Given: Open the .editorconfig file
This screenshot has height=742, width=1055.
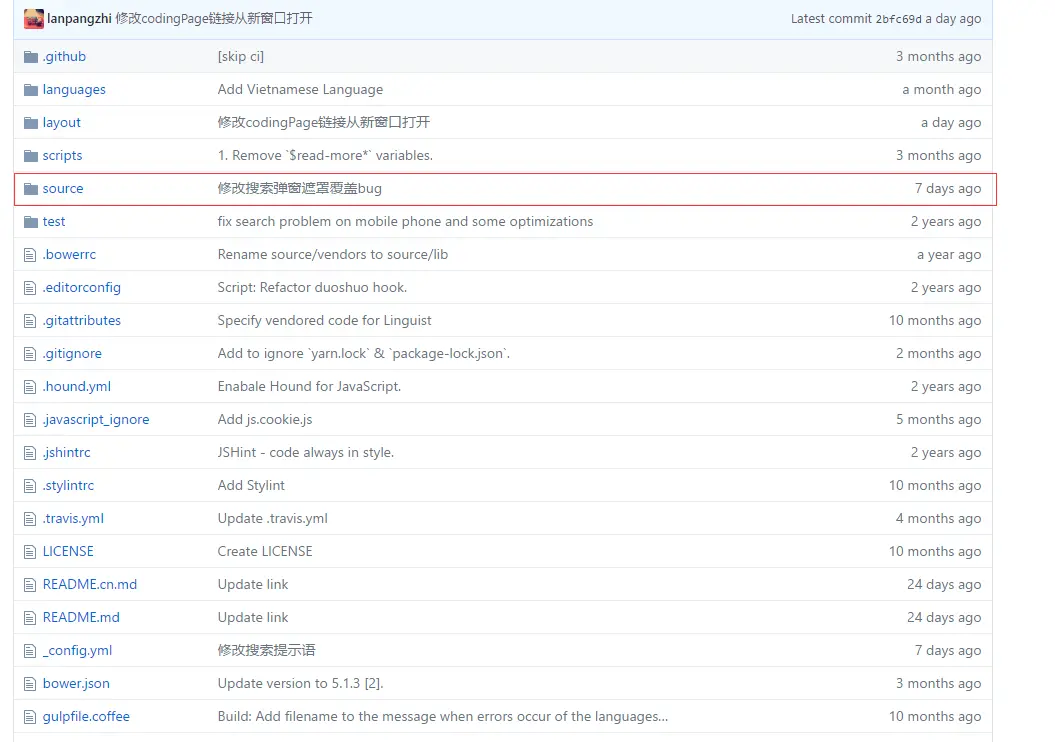Looking at the screenshot, I should [x=81, y=287].
